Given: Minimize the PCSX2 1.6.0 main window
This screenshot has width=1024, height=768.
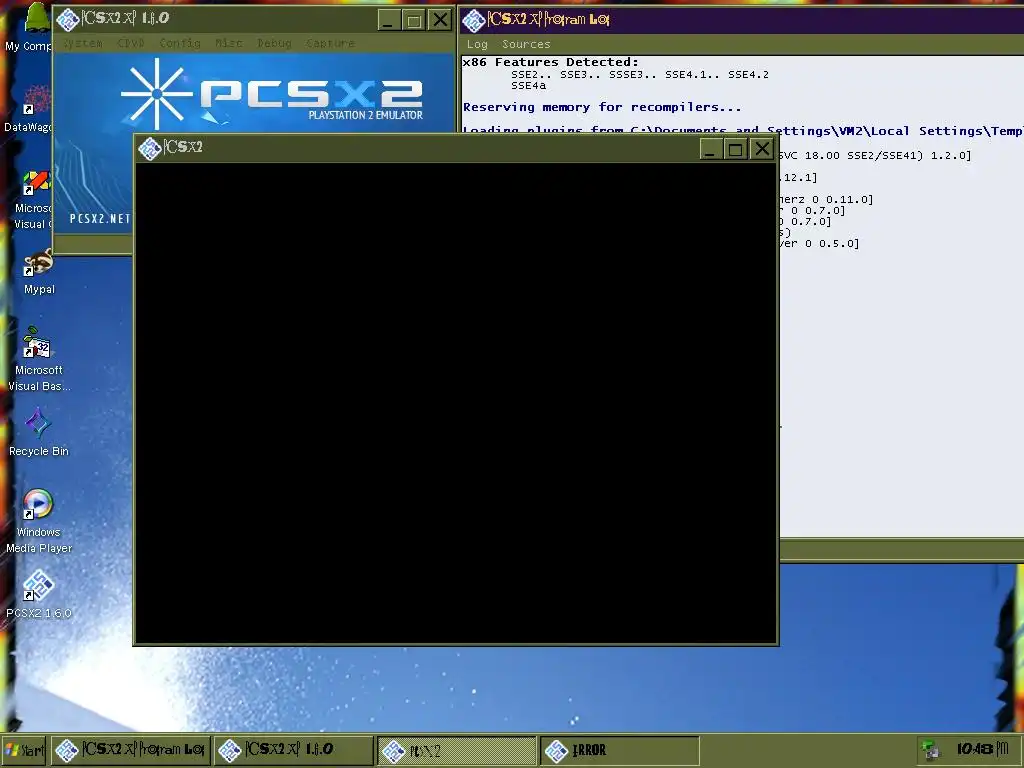Looking at the screenshot, I should [x=388, y=20].
